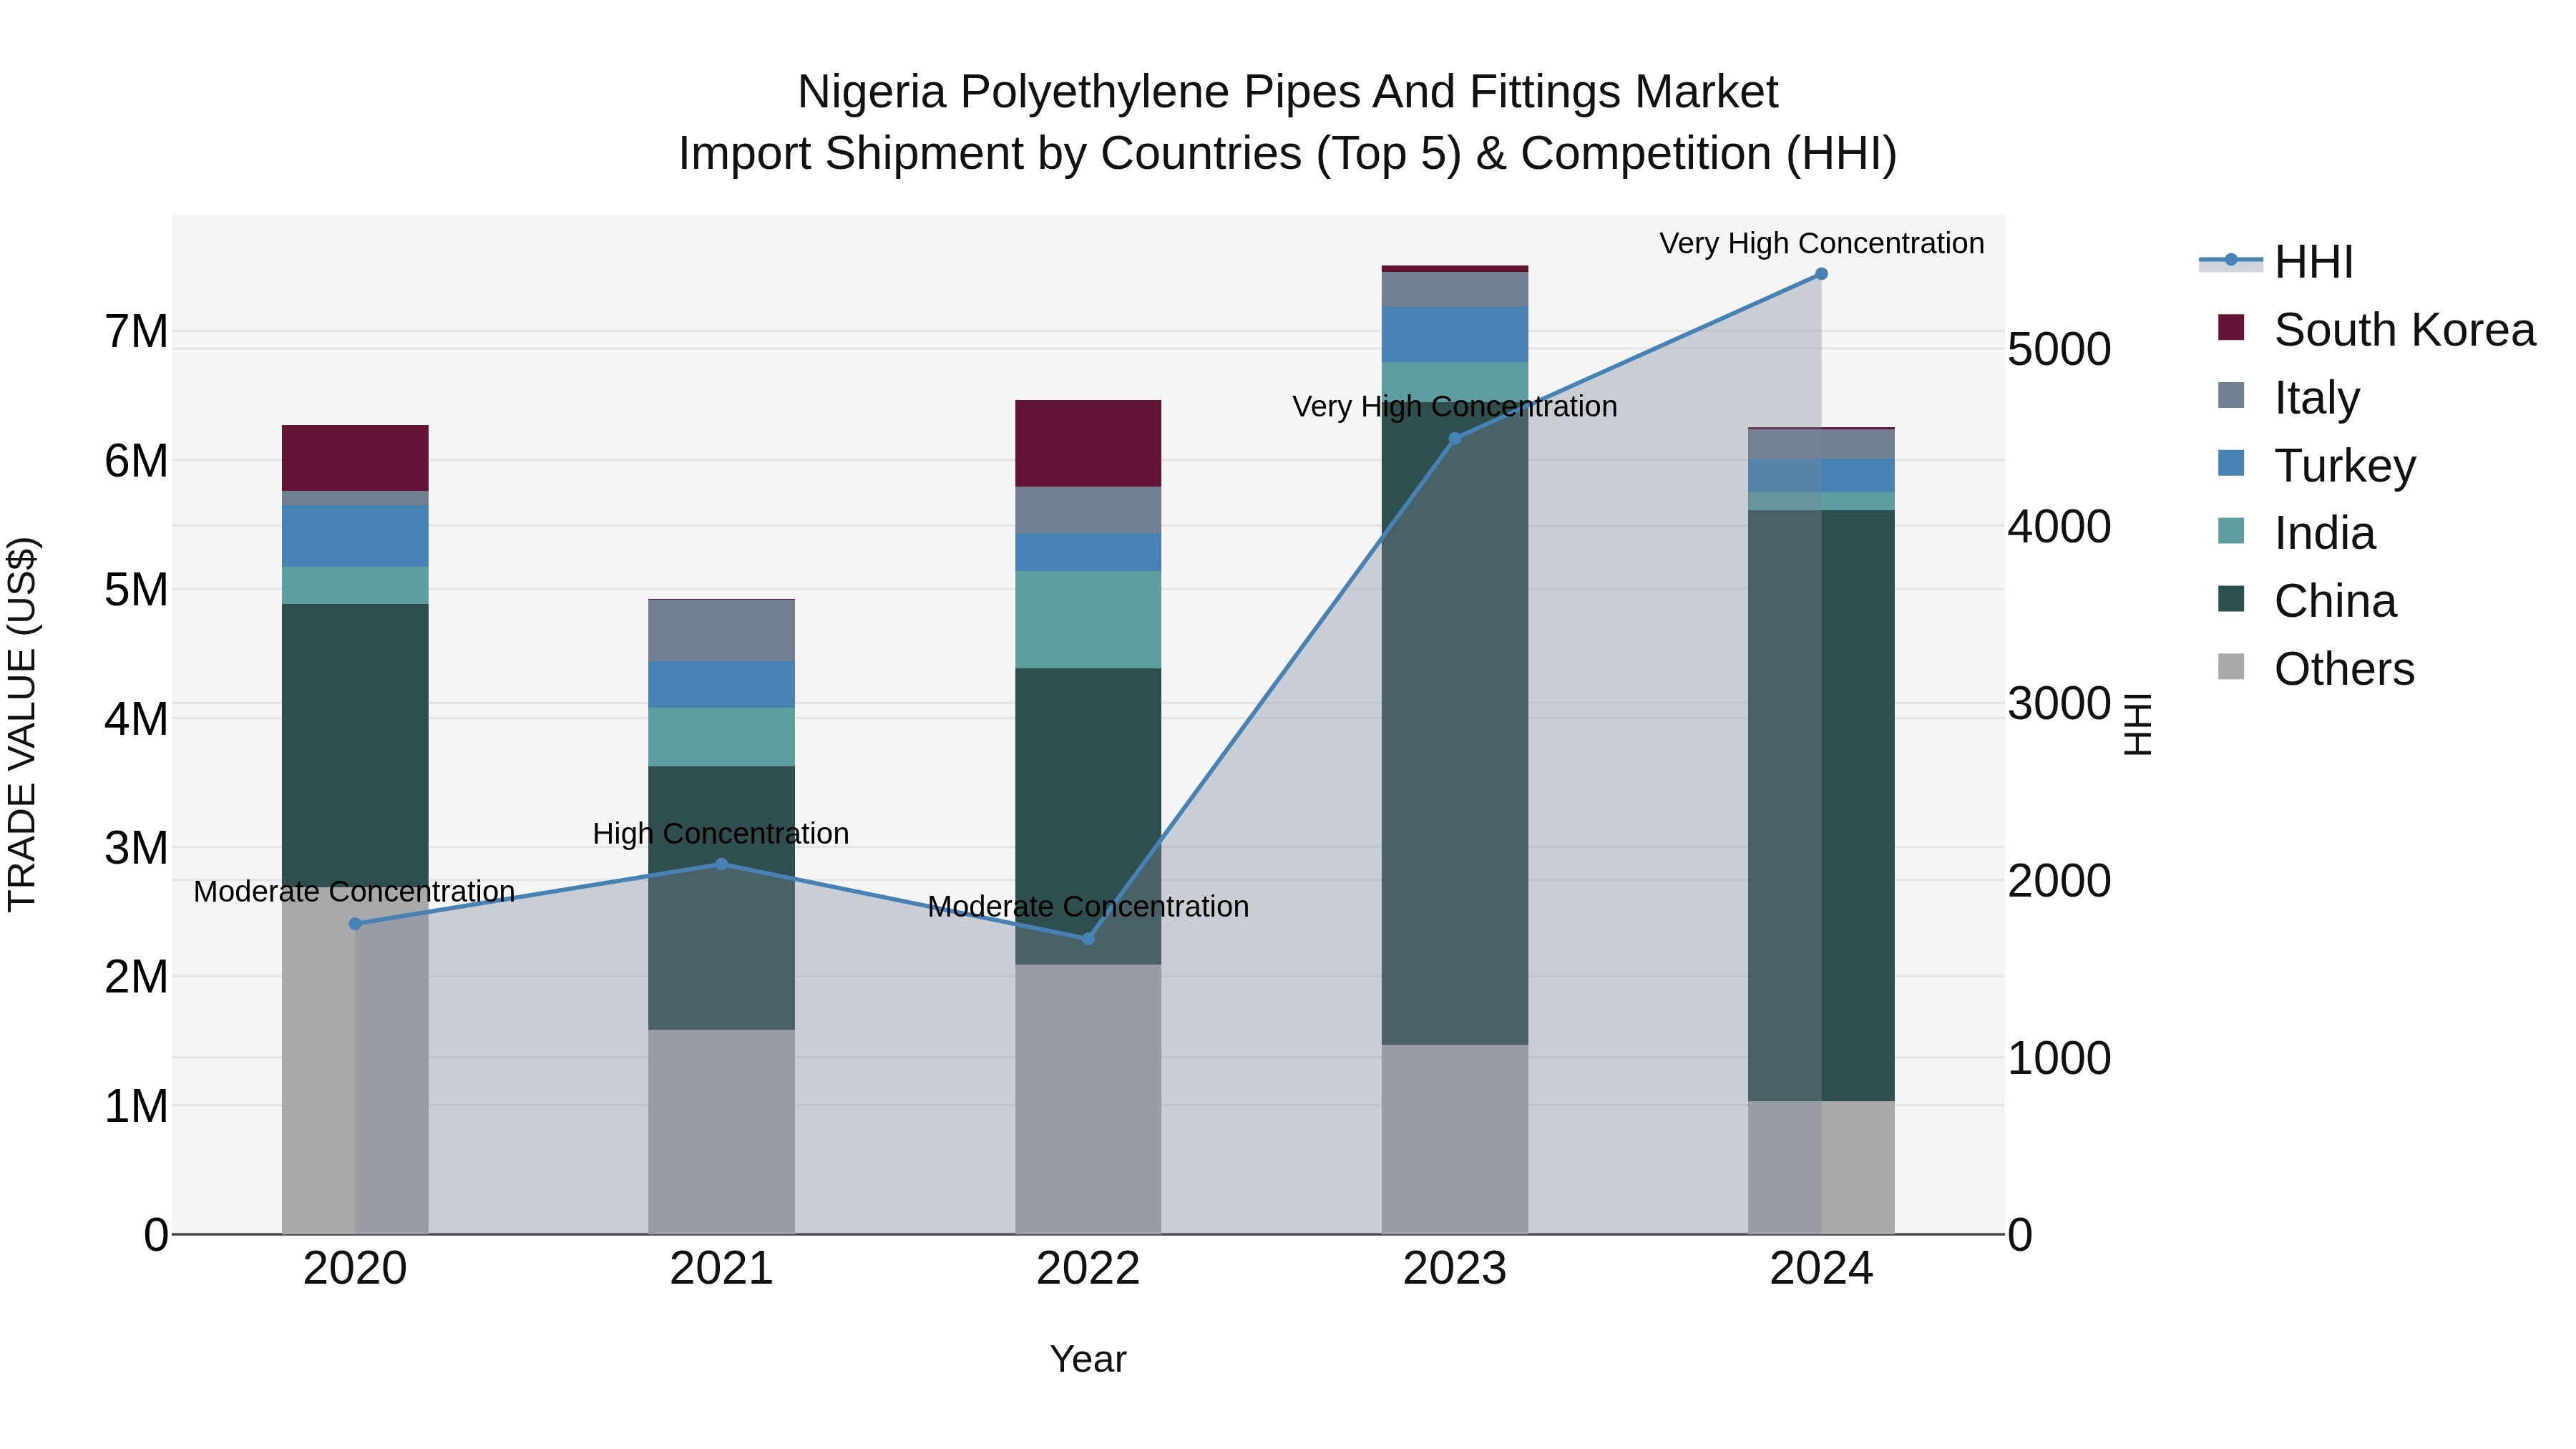This screenshot has width=2576, height=1449.
Task: Click the South Korea maroon legend swatch
Action: click(x=2231, y=327)
